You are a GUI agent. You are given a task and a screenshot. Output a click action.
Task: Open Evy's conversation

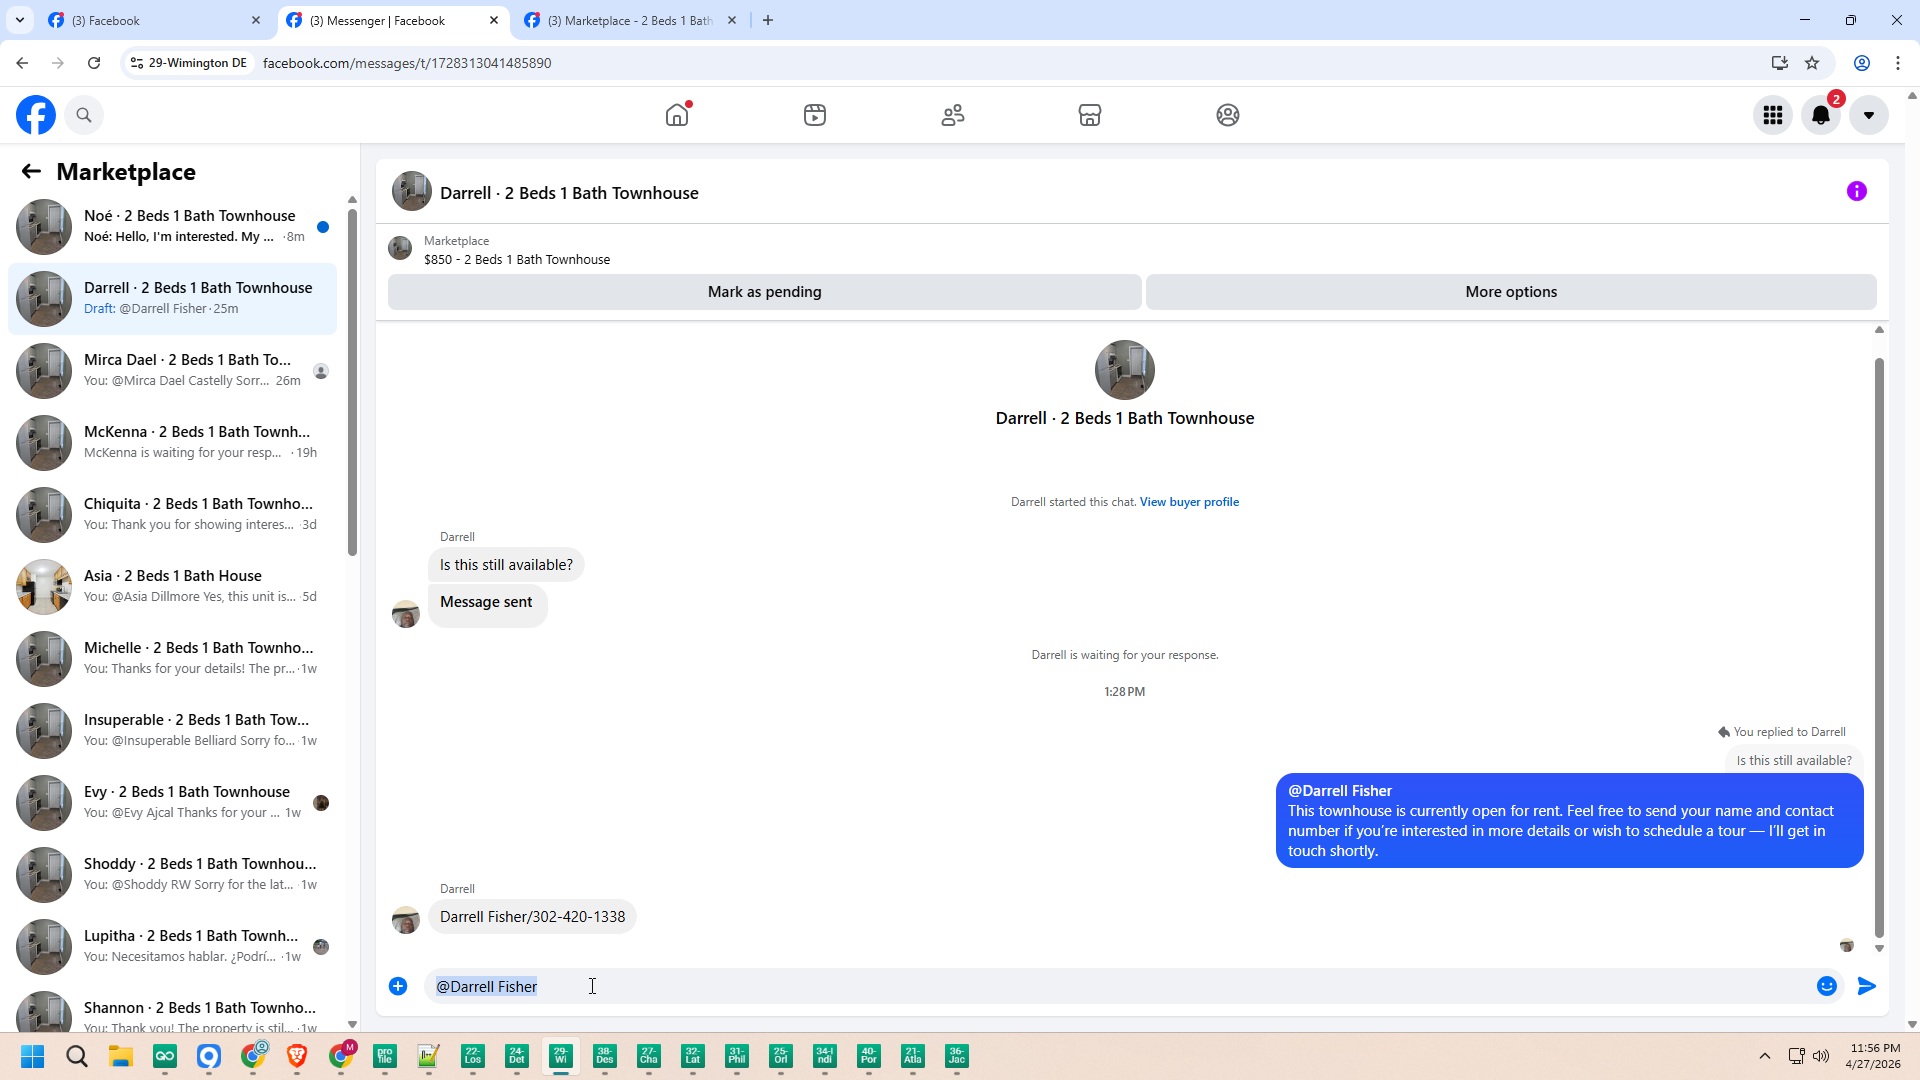pos(173,802)
